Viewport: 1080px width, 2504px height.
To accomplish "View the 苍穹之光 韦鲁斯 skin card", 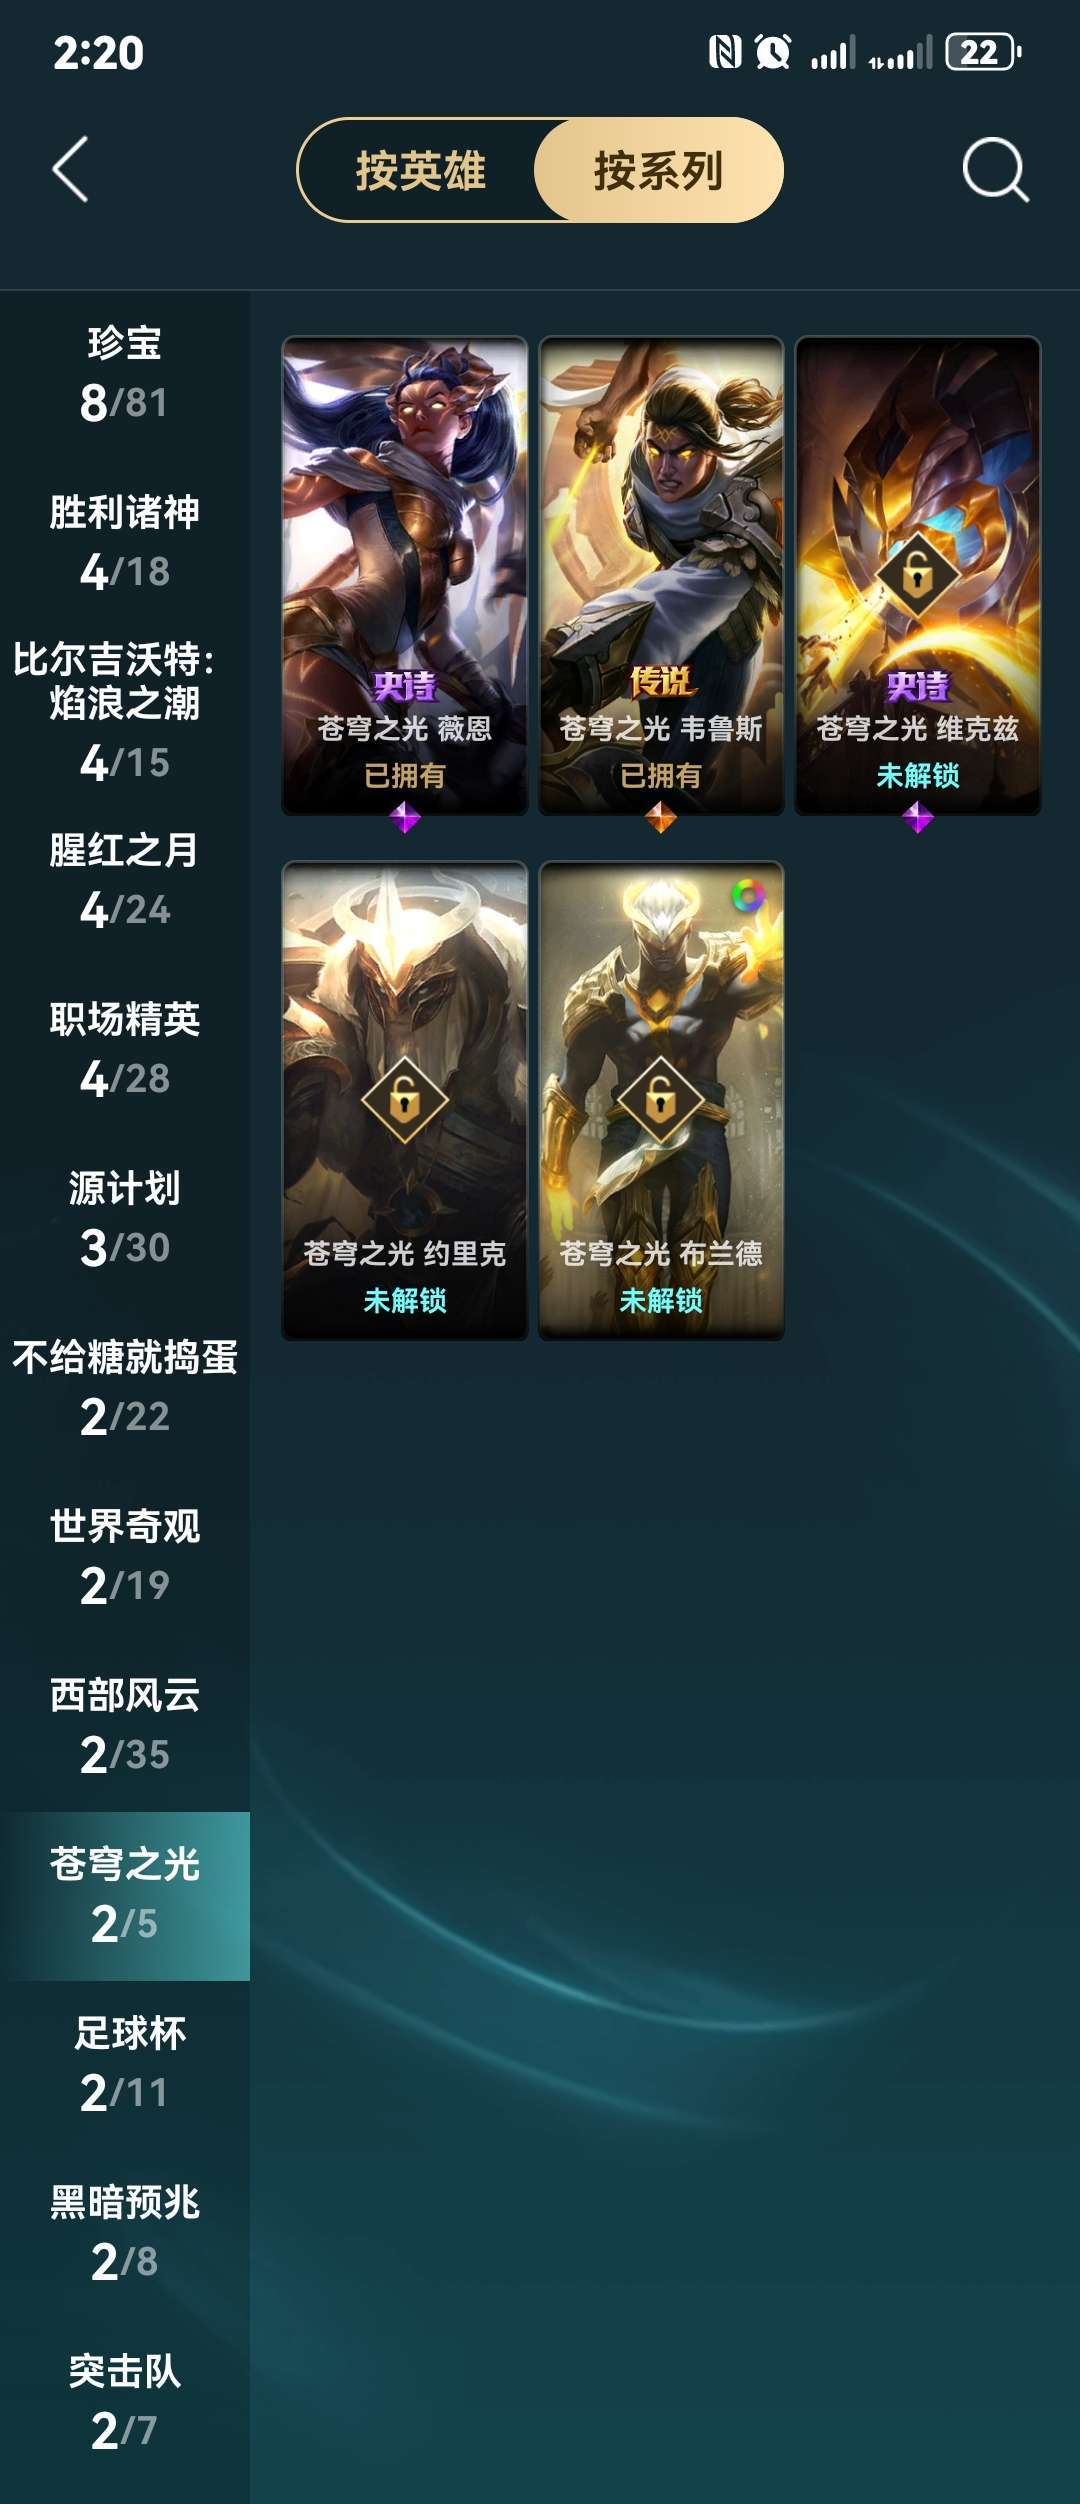I will [x=661, y=575].
